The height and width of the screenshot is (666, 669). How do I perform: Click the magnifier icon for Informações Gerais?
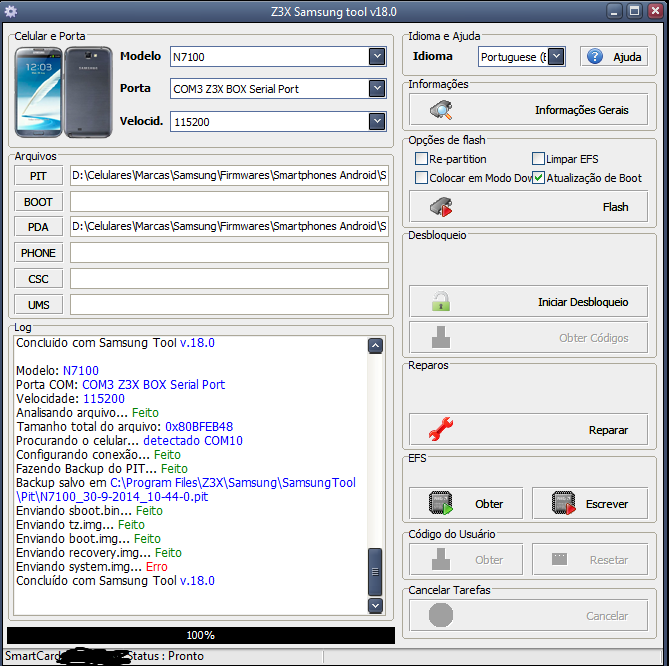point(441,110)
